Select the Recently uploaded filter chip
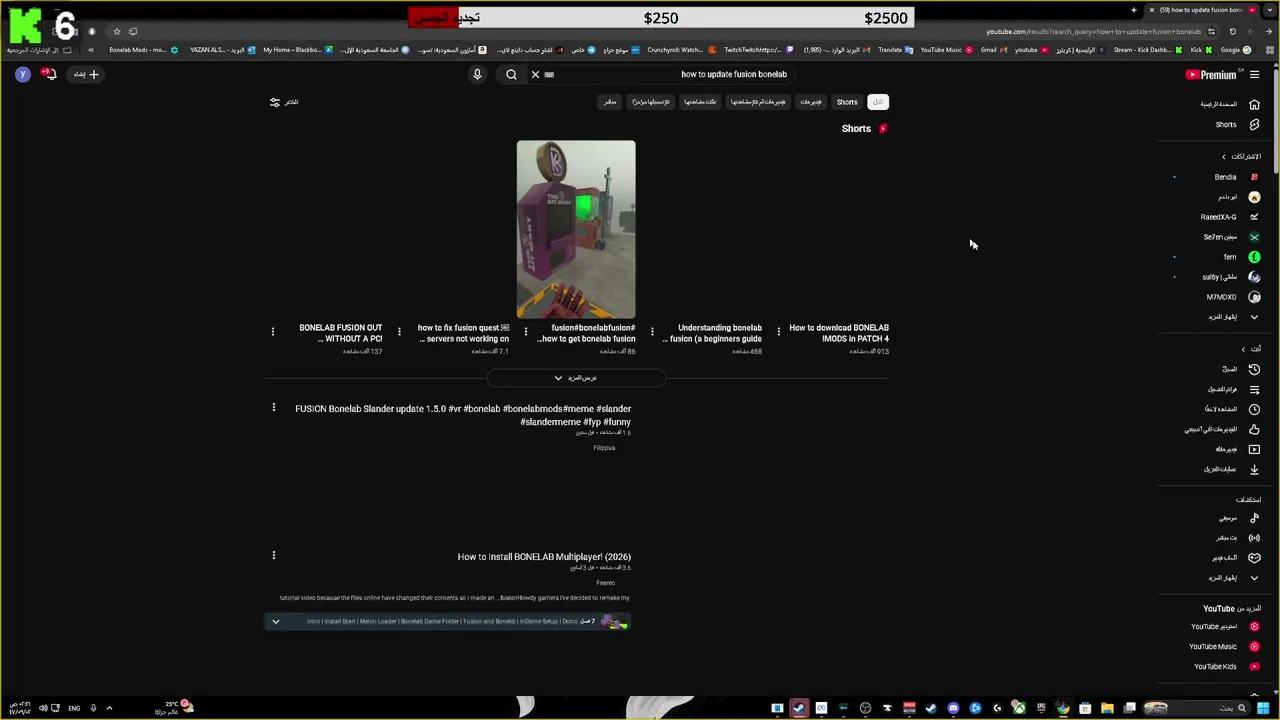 [651, 102]
